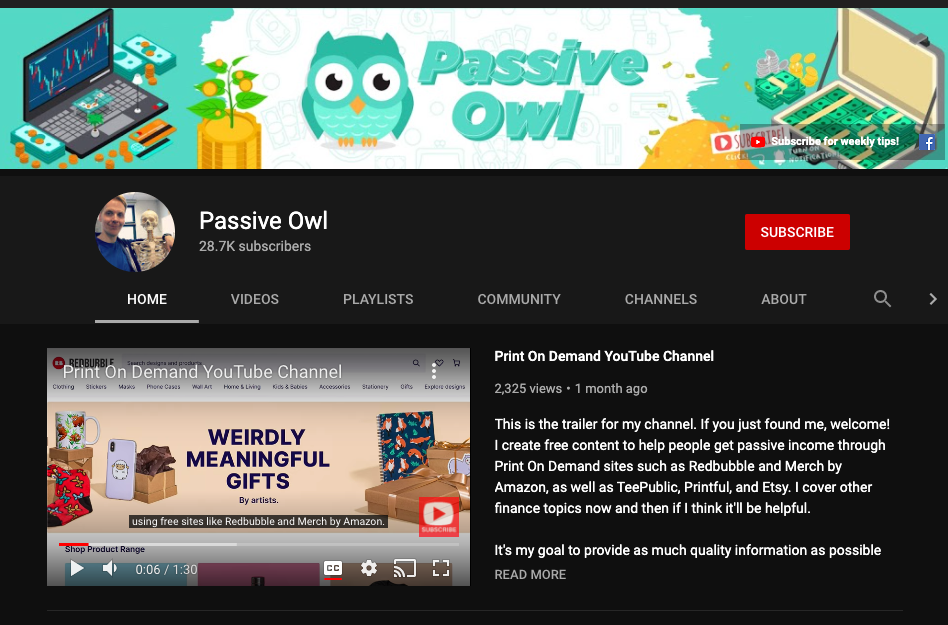Open the Playlists tab
This screenshot has width=948, height=625.
(378, 299)
